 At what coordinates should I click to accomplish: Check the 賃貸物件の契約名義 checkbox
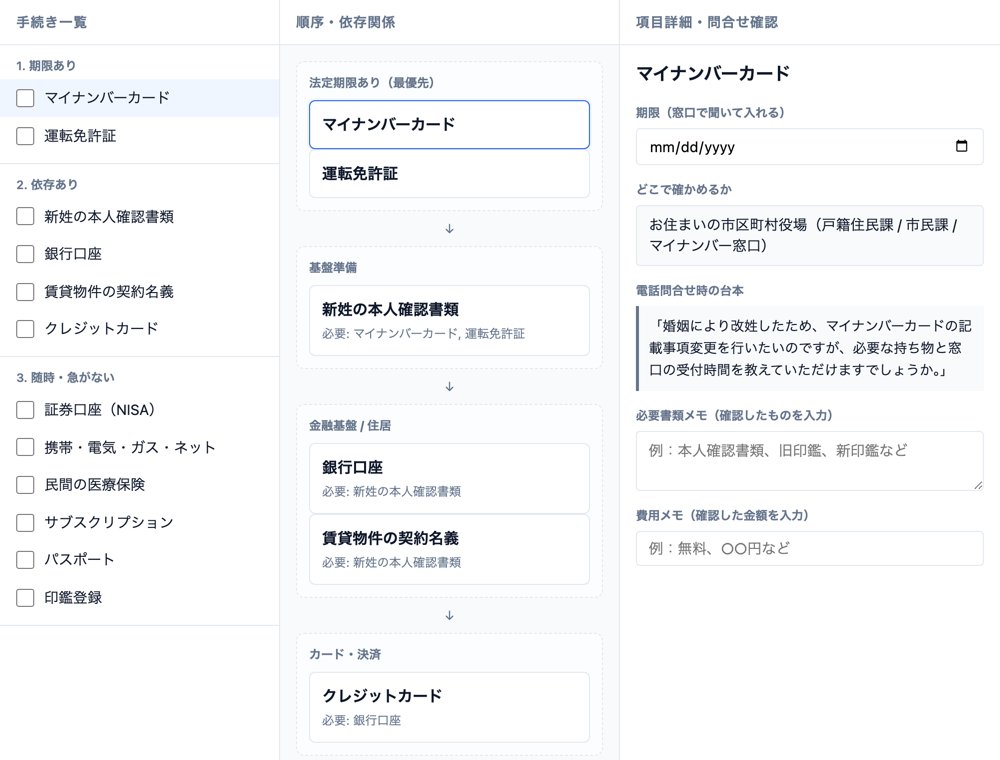point(25,292)
